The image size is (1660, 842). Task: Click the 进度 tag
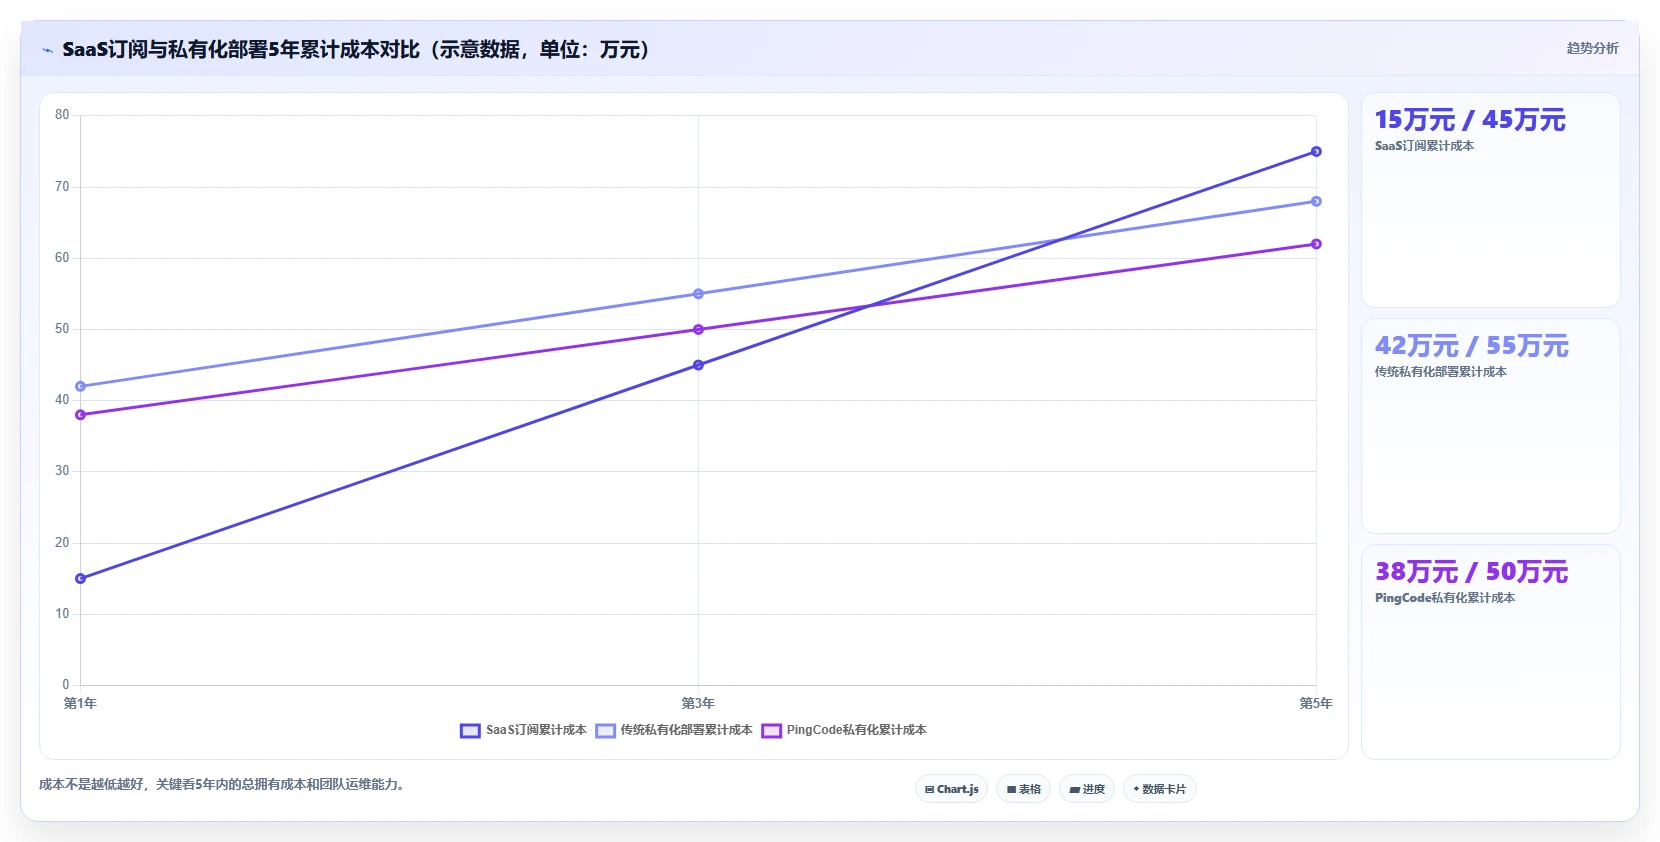point(1087,789)
